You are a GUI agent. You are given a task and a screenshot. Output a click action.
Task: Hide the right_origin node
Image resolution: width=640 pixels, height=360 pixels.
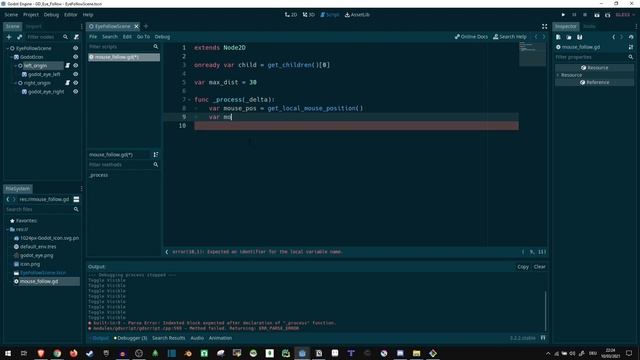click(76, 83)
